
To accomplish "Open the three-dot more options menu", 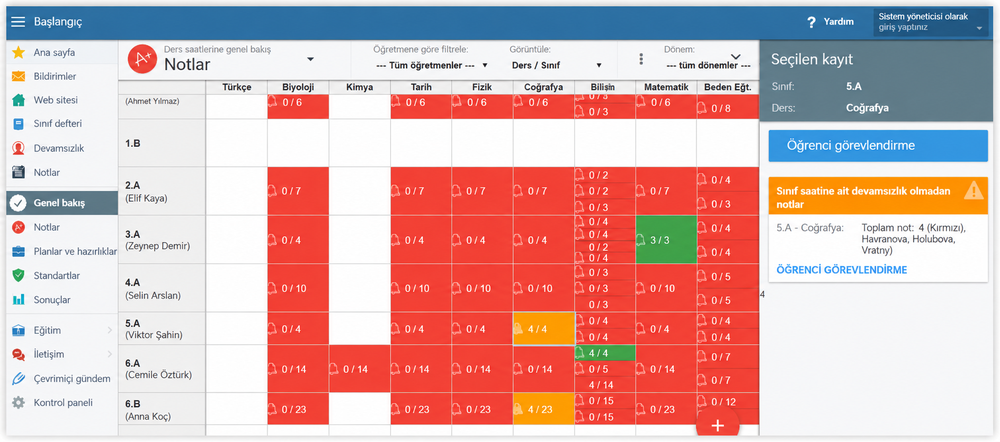I will click(641, 59).
